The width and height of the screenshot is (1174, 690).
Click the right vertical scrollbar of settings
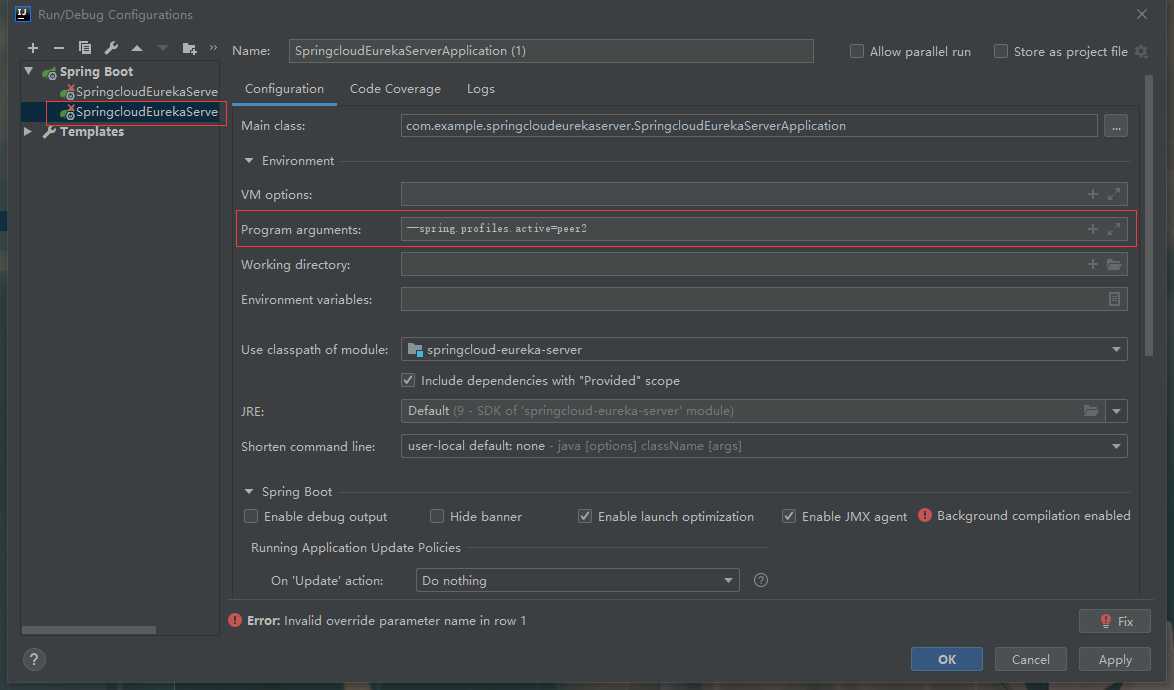[1149, 217]
